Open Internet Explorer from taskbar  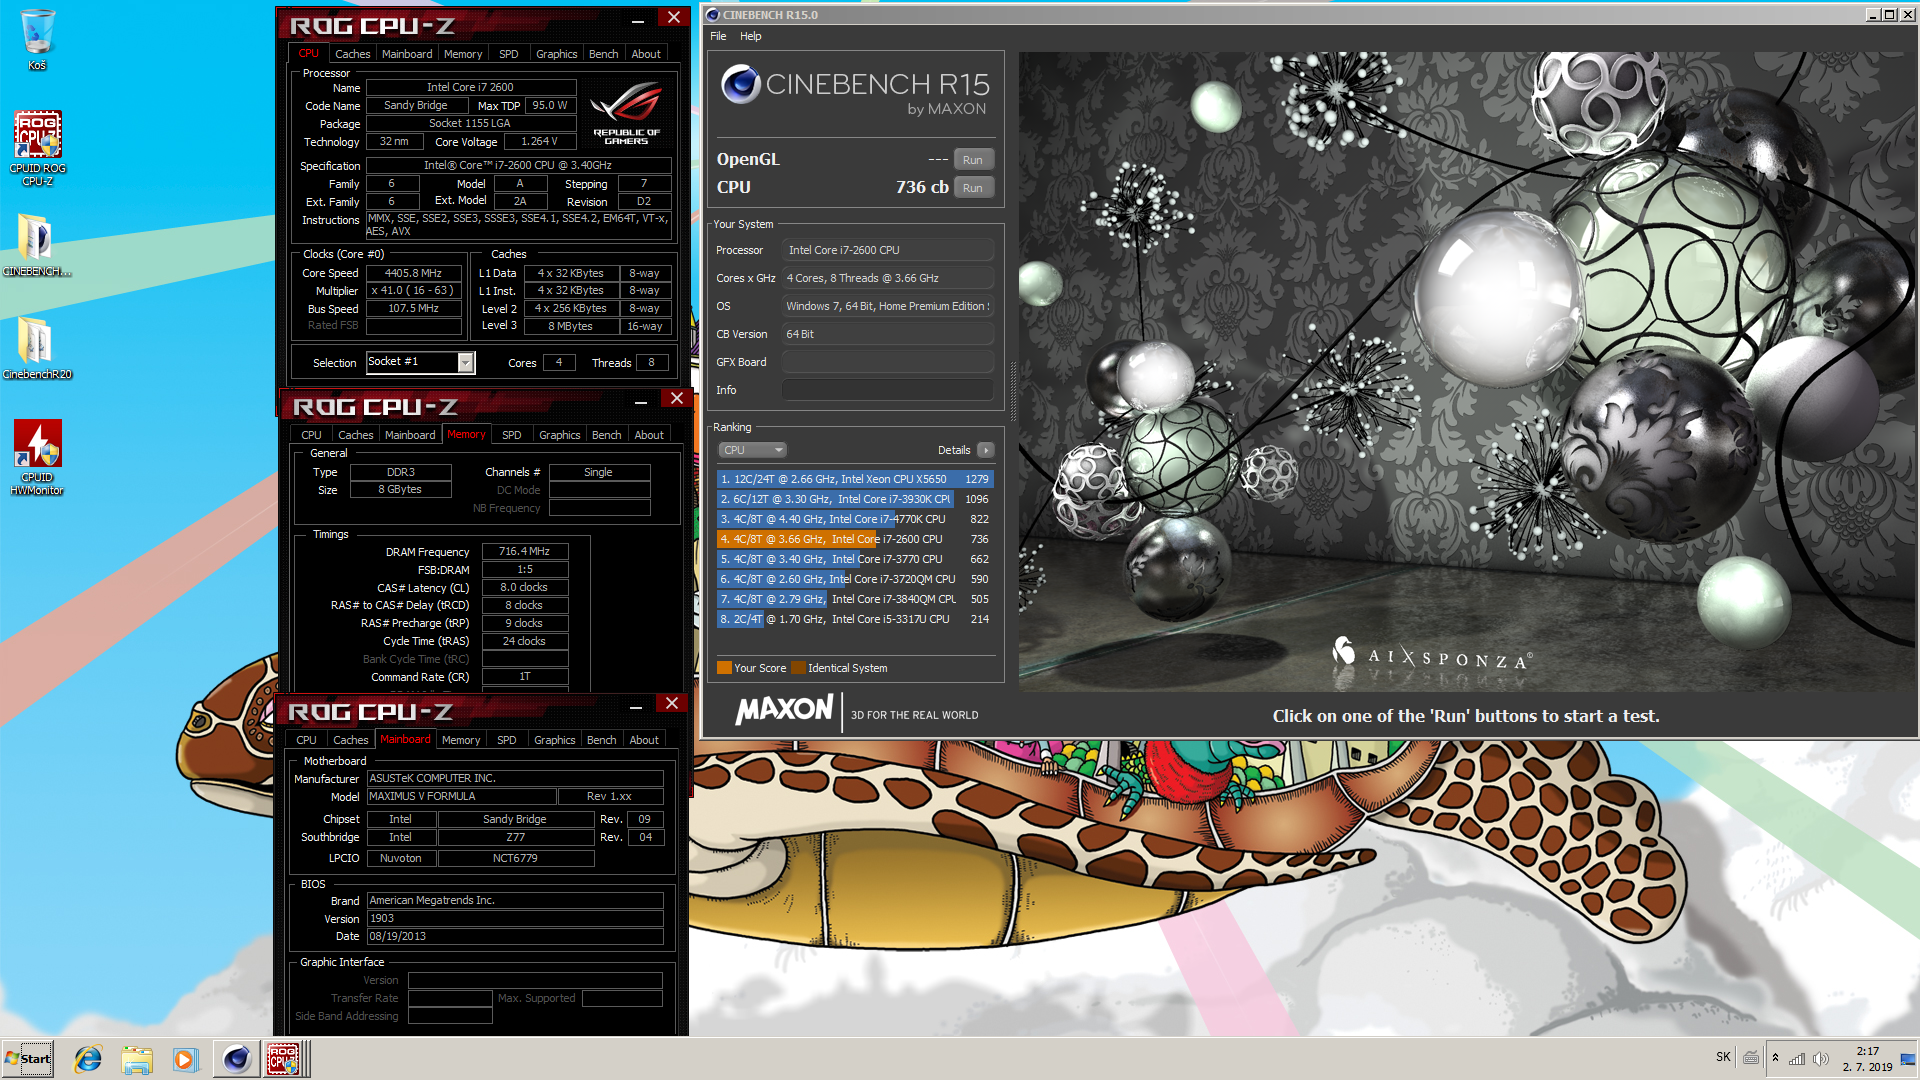(x=88, y=1059)
